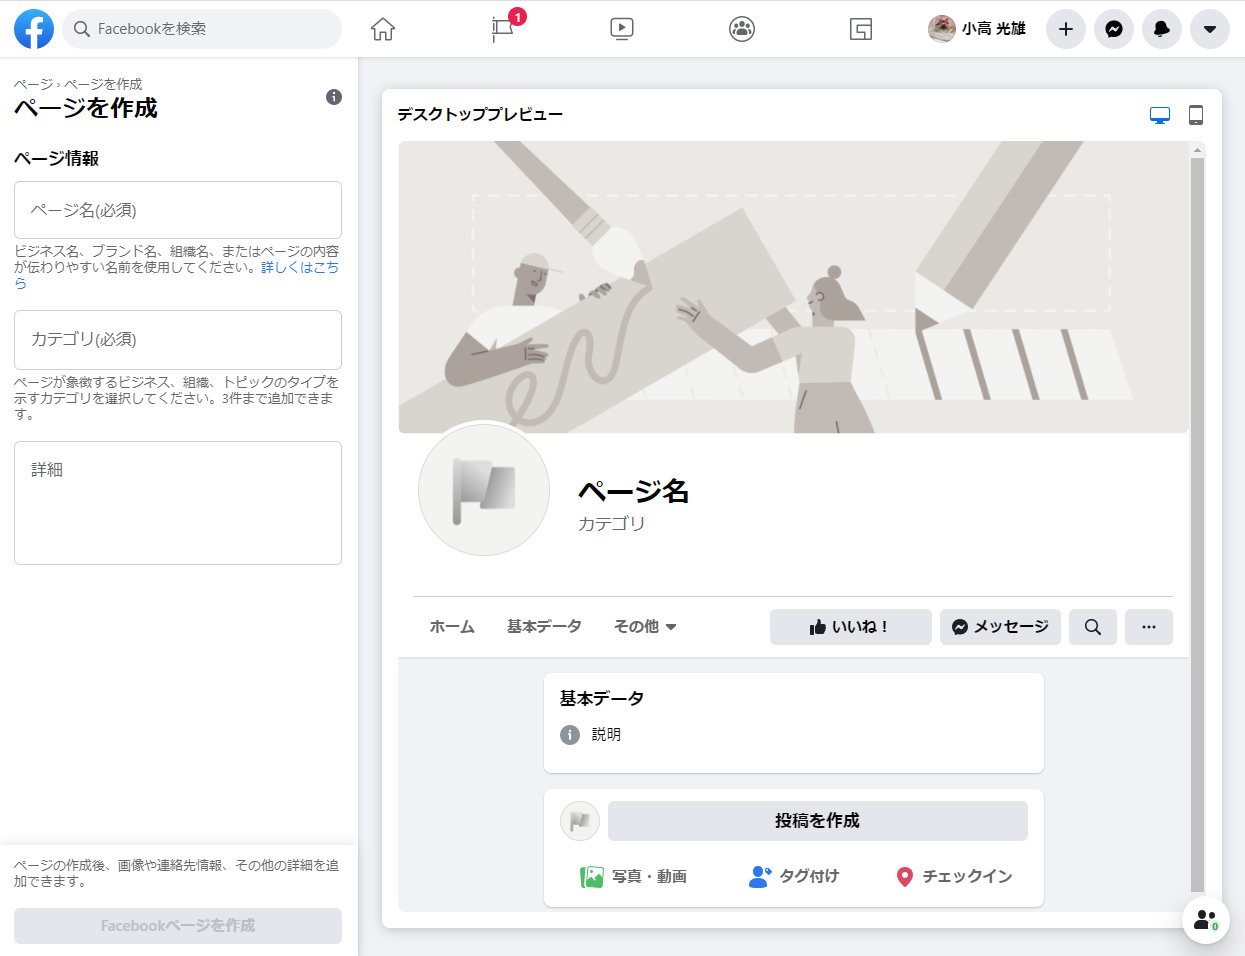Switch to desktop preview mode
Image resolution: width=1245 pixels, height=956 pixels.
click(1160, 115)
